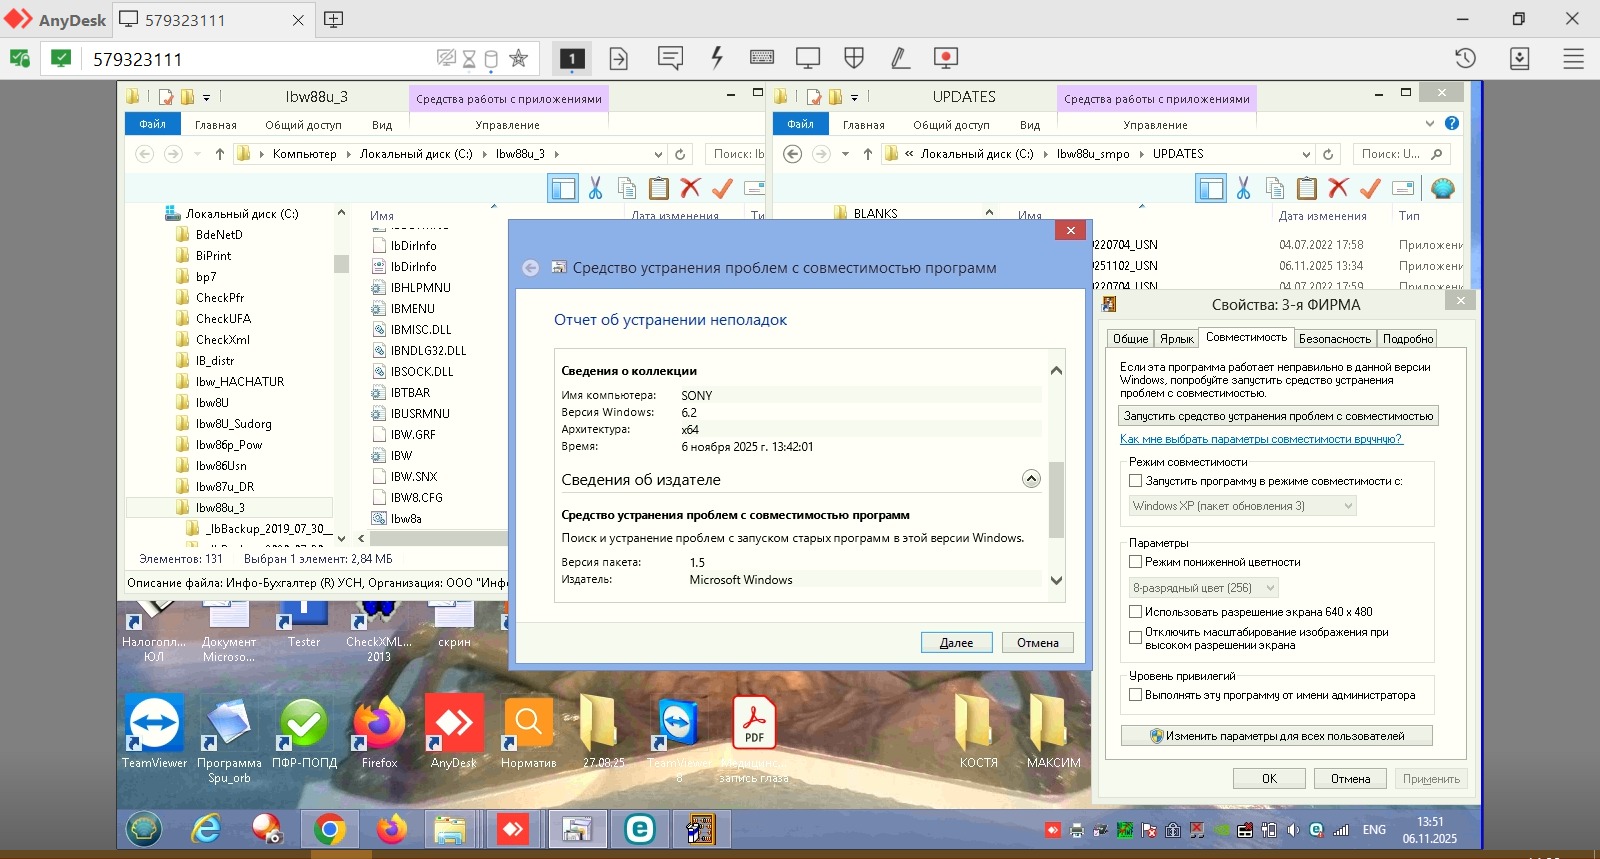Screen dimensions: 1600x859
Task: Open the 'Ярлык' properties tab
Action: tap(1177, 339)
